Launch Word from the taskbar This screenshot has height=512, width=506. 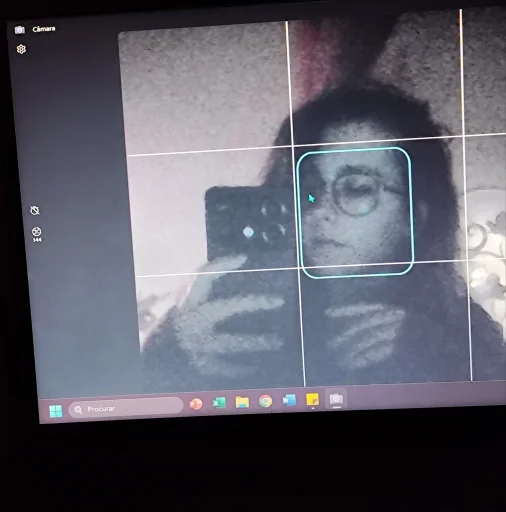[289, 400]
